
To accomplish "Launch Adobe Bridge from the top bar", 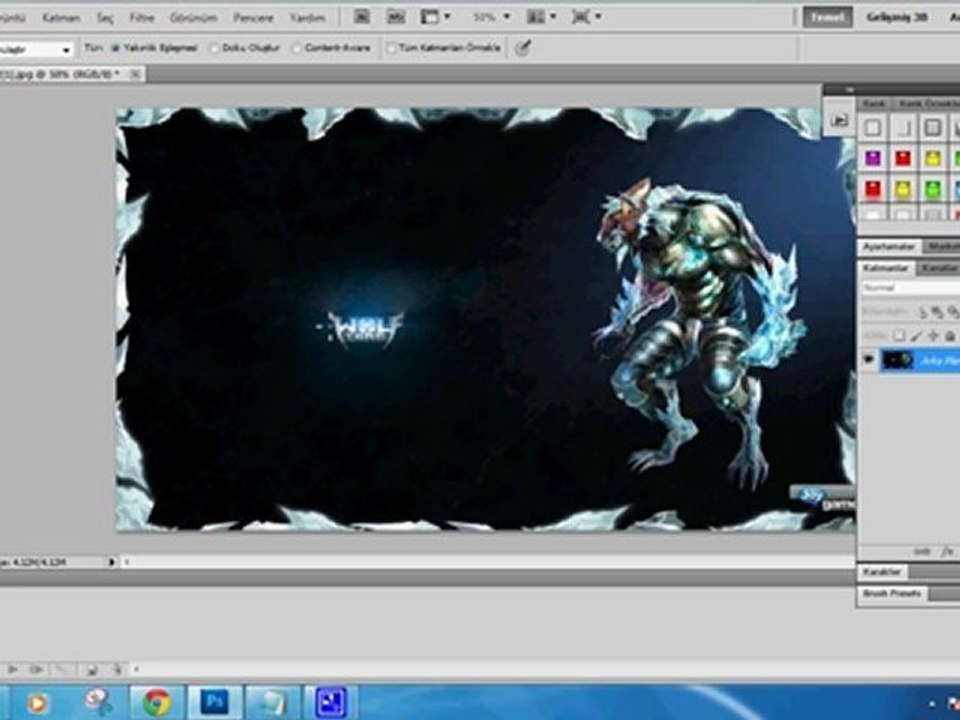I will [x=361, y=17].
